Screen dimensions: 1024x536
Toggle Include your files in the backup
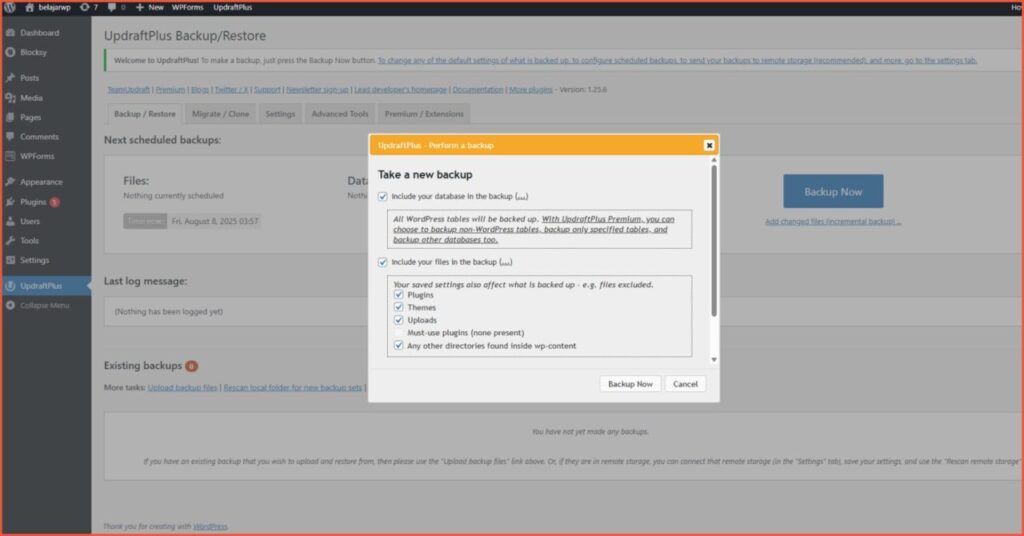click(x=383, y=262)
